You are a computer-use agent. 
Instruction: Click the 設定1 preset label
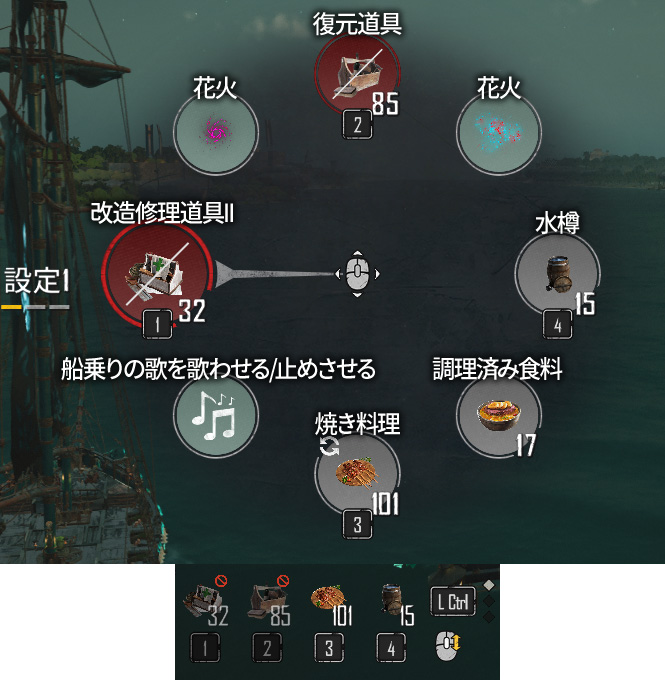(37, 281)
